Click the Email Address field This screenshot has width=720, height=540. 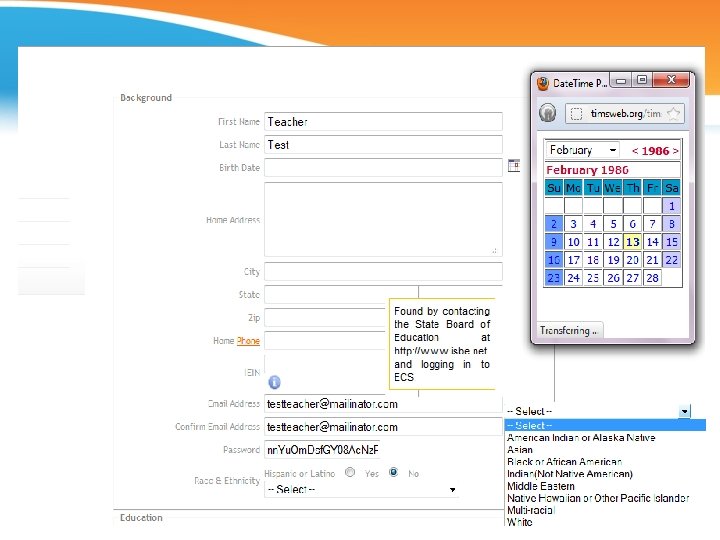pyautogui.click(x=383, y=404)
